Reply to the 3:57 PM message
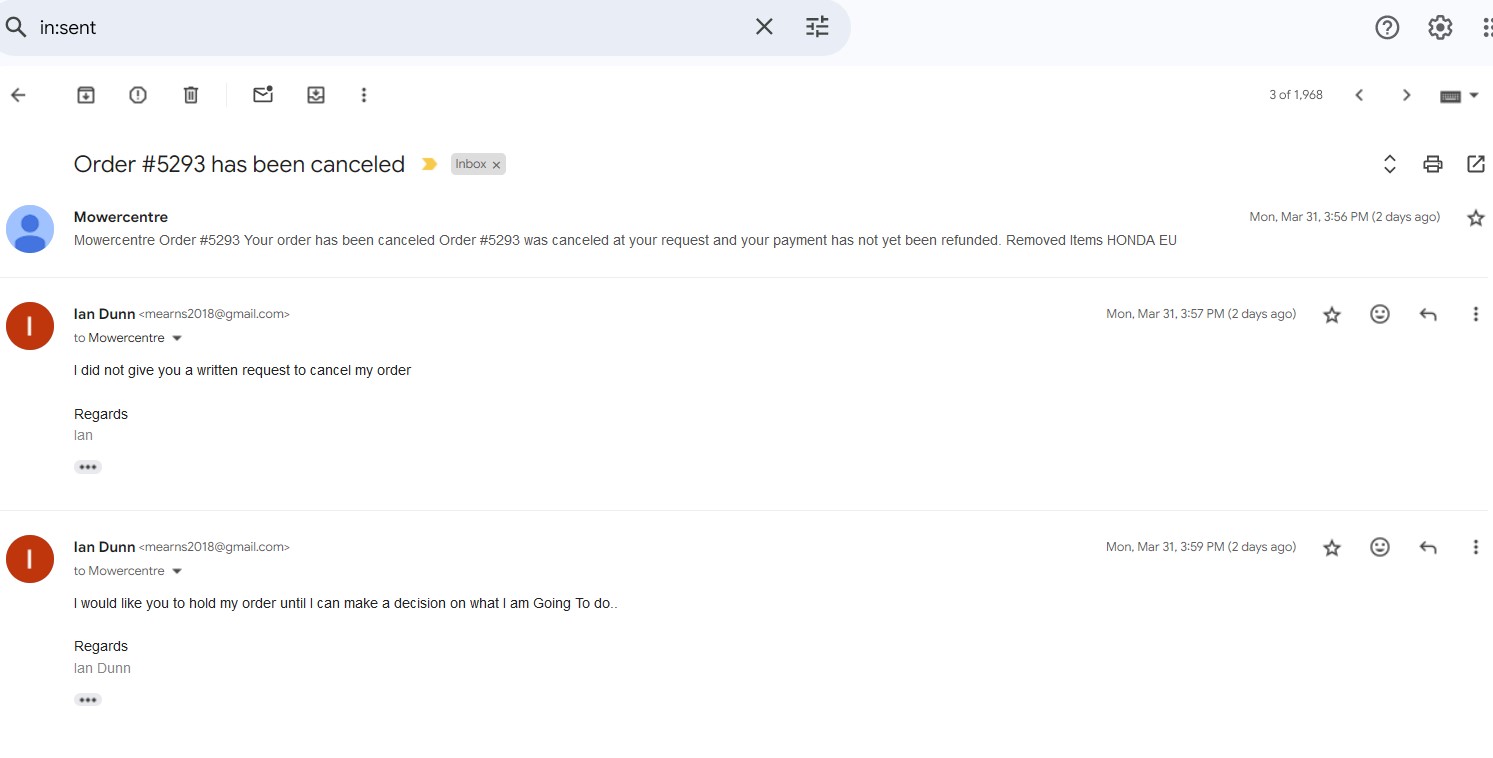The height and width of the screenshot is (758, 1493). coord(1428,315)
